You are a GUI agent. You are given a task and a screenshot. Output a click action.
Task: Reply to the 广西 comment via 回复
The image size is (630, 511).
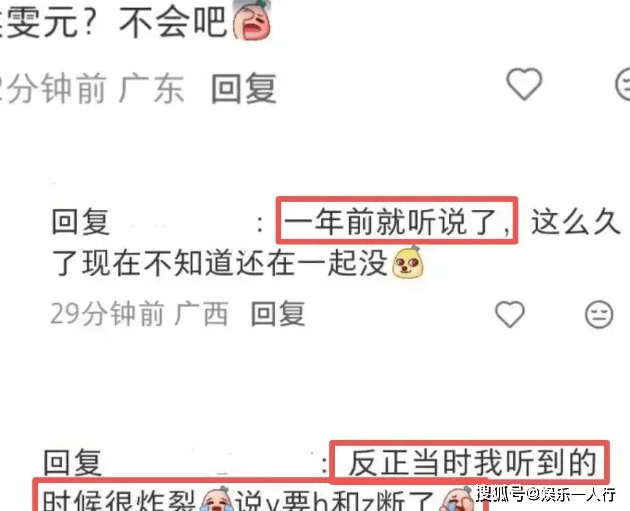[x=278, y=314]
